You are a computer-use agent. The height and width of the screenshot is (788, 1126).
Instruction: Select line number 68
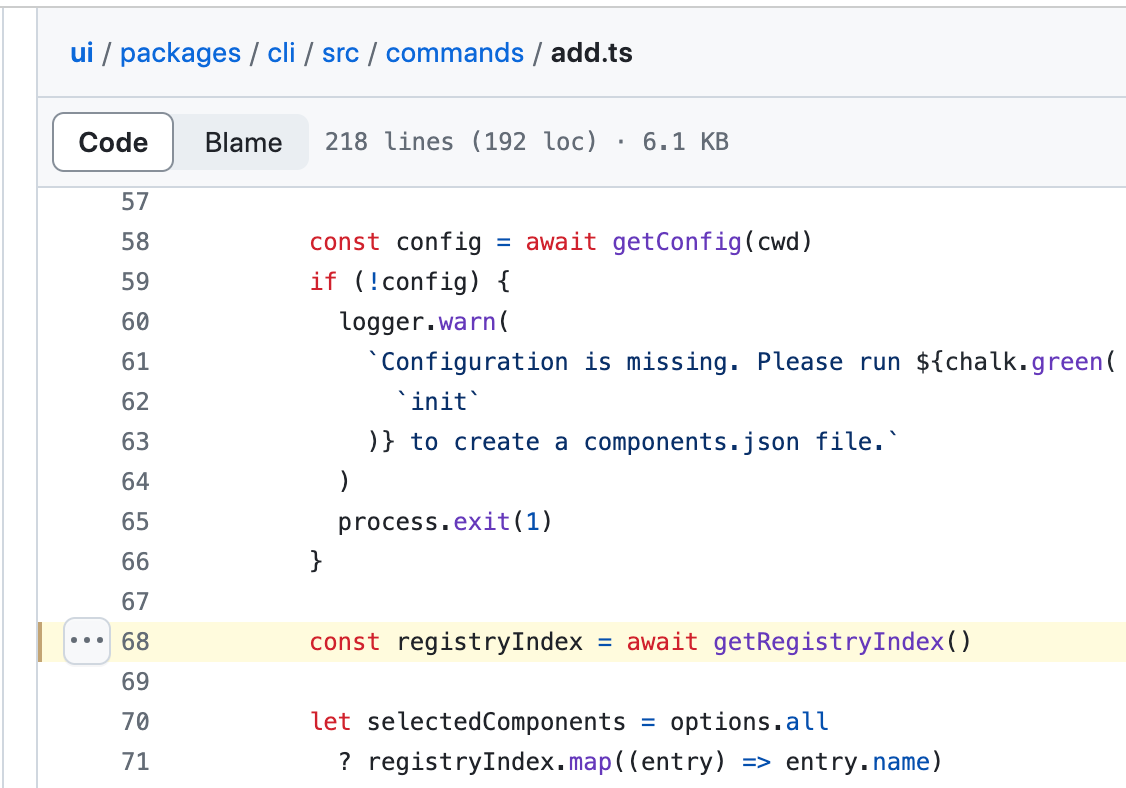click(134, 641)
